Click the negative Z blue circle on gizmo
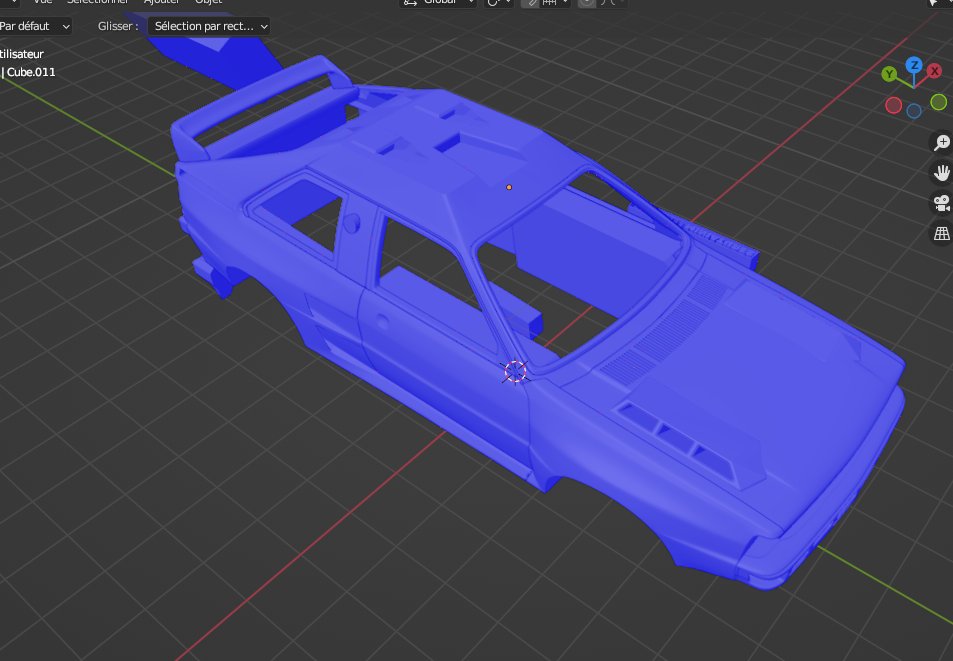Image resolution: width=953 pixels, height=661 pixels. point(914,110)
